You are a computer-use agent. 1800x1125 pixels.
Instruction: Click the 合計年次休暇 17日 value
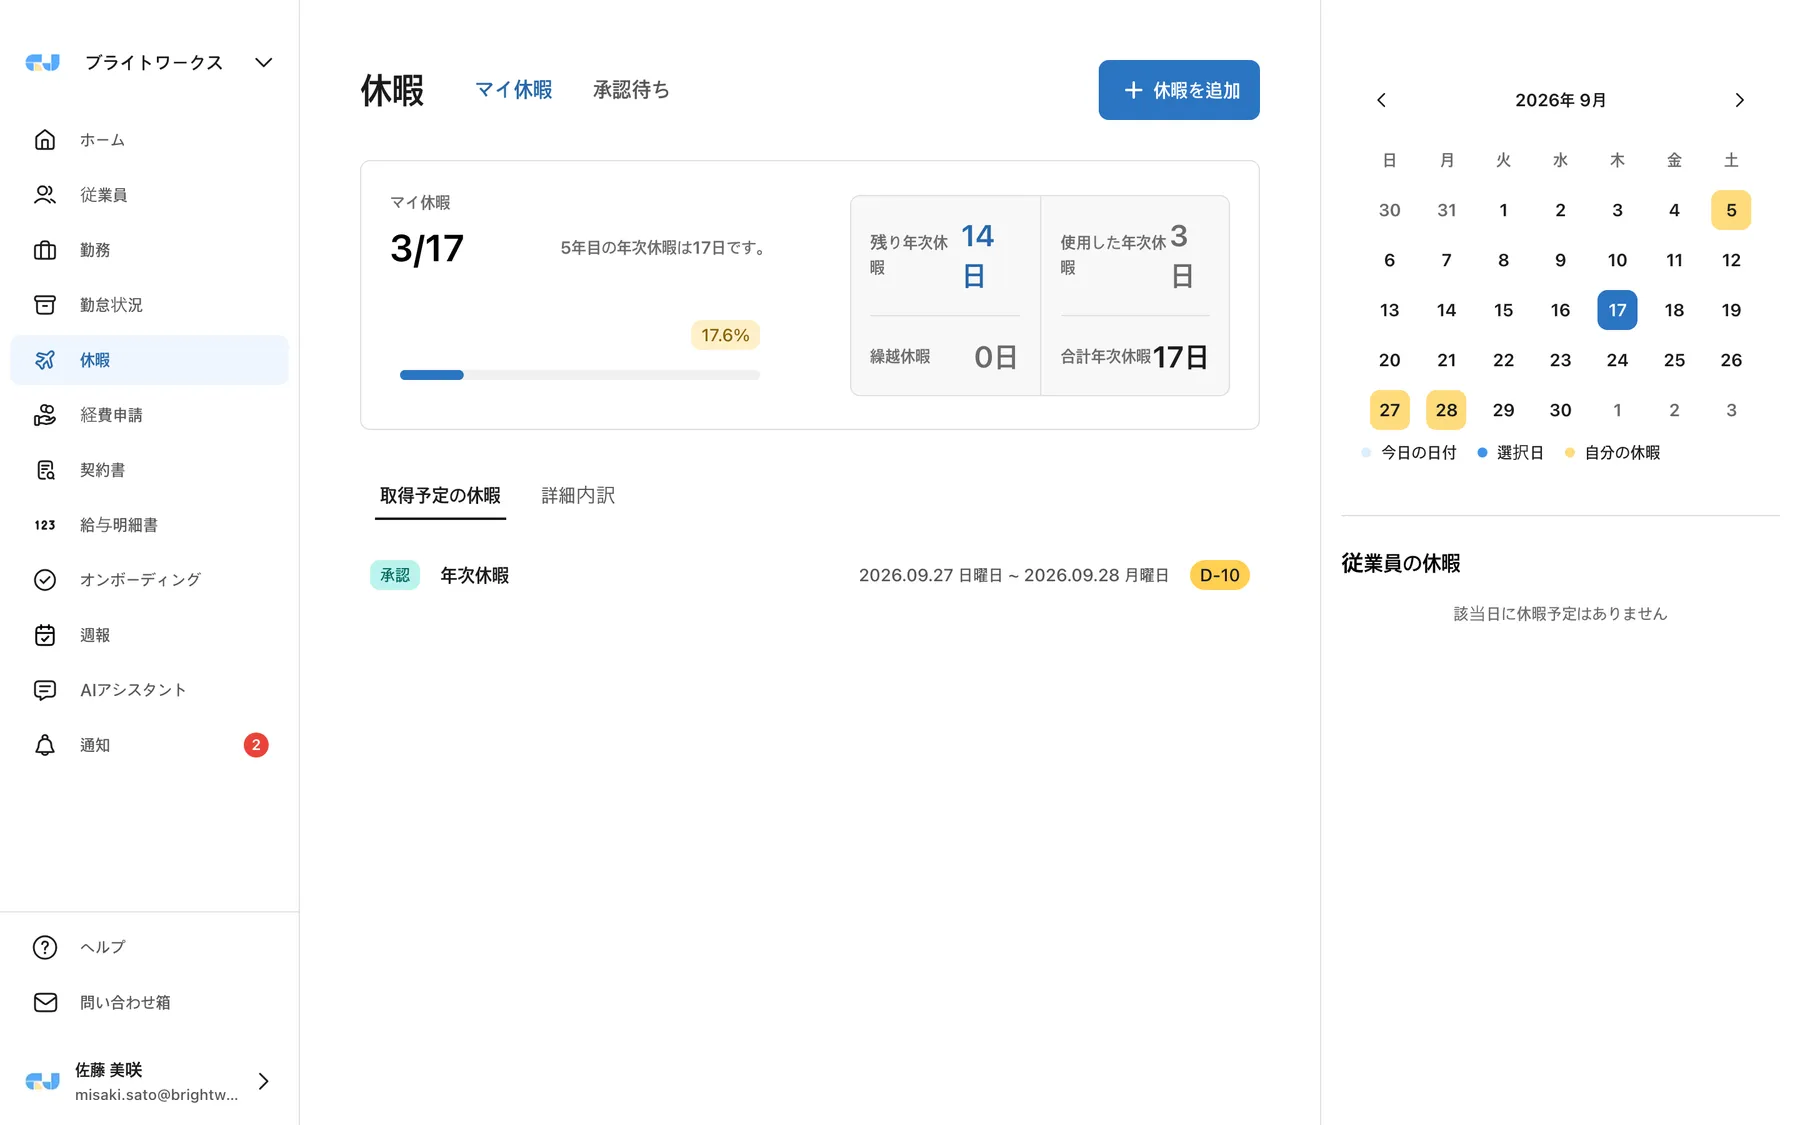pos(1181,357)
